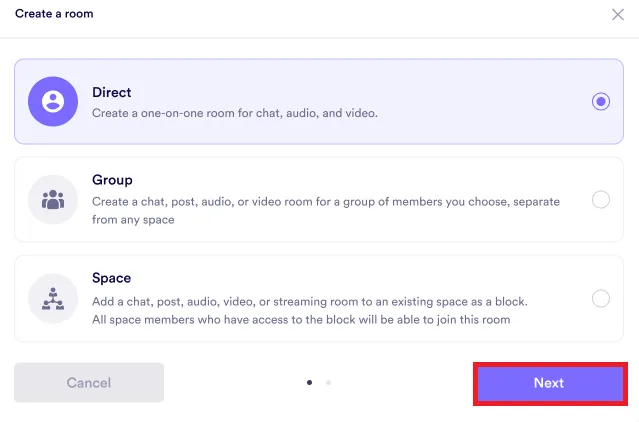Click the 'Create a room' dialog heading
The image size is (639, 422).
tap(54, 14)
